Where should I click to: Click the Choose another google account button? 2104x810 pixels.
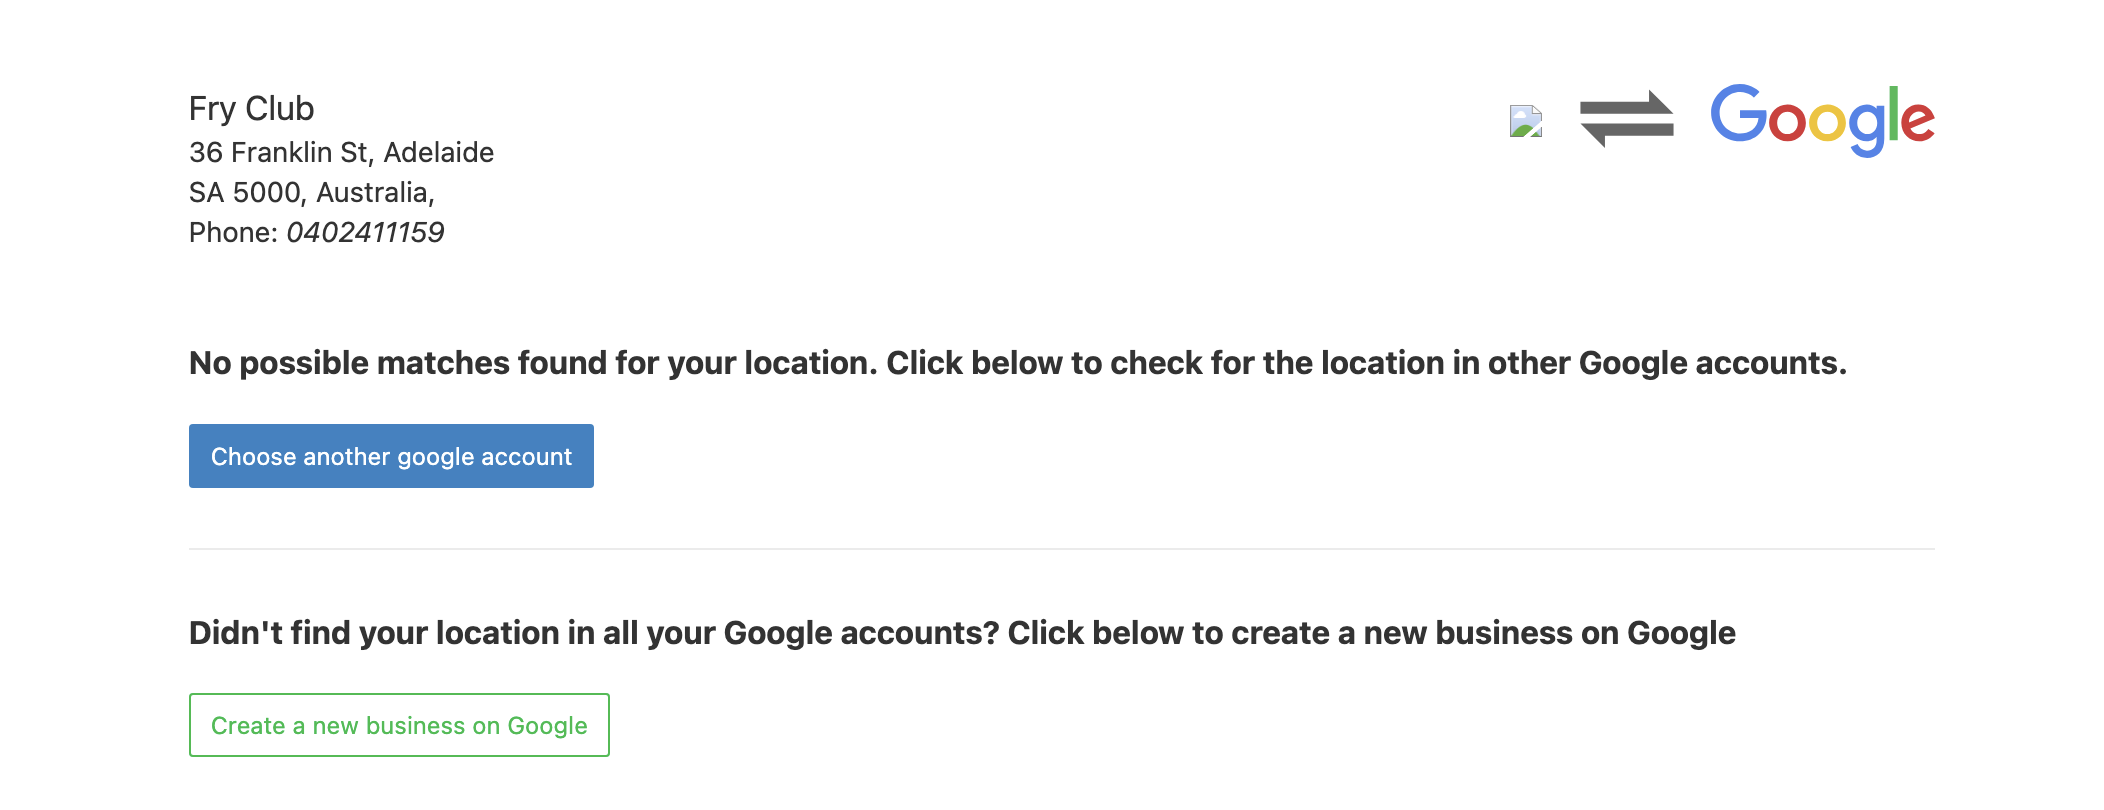(x=391, y=456)
